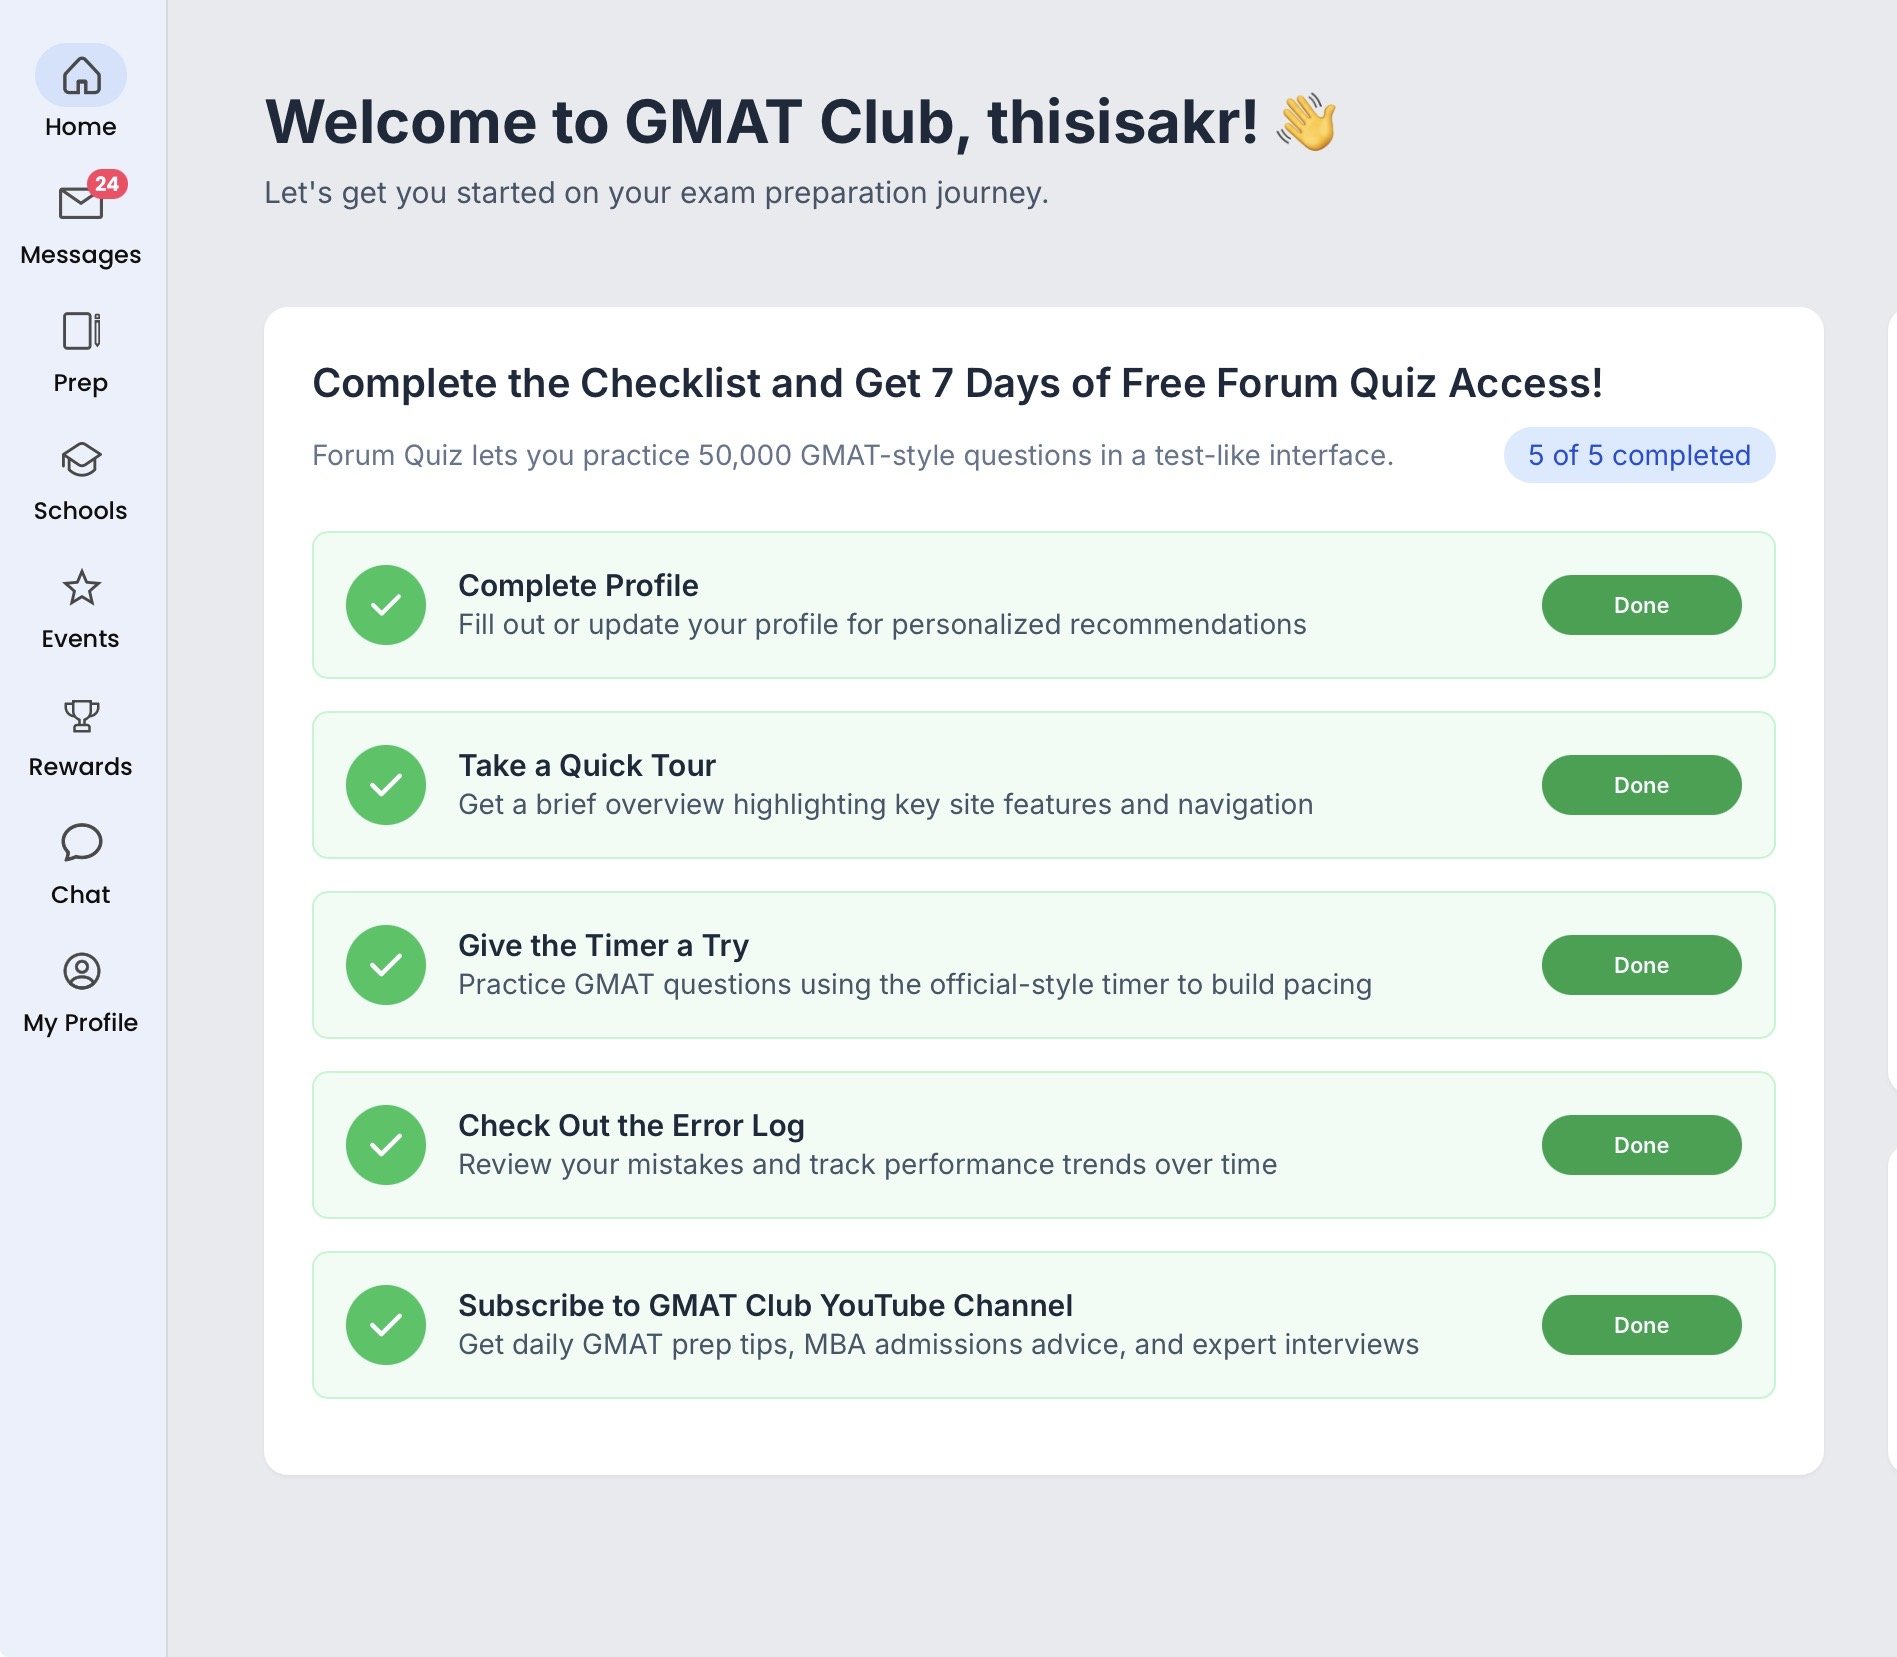Click the Complete Profile green checkmark
Image resolution: width=1897 pixels, height=1657 pixels.
tap(386, 605)
